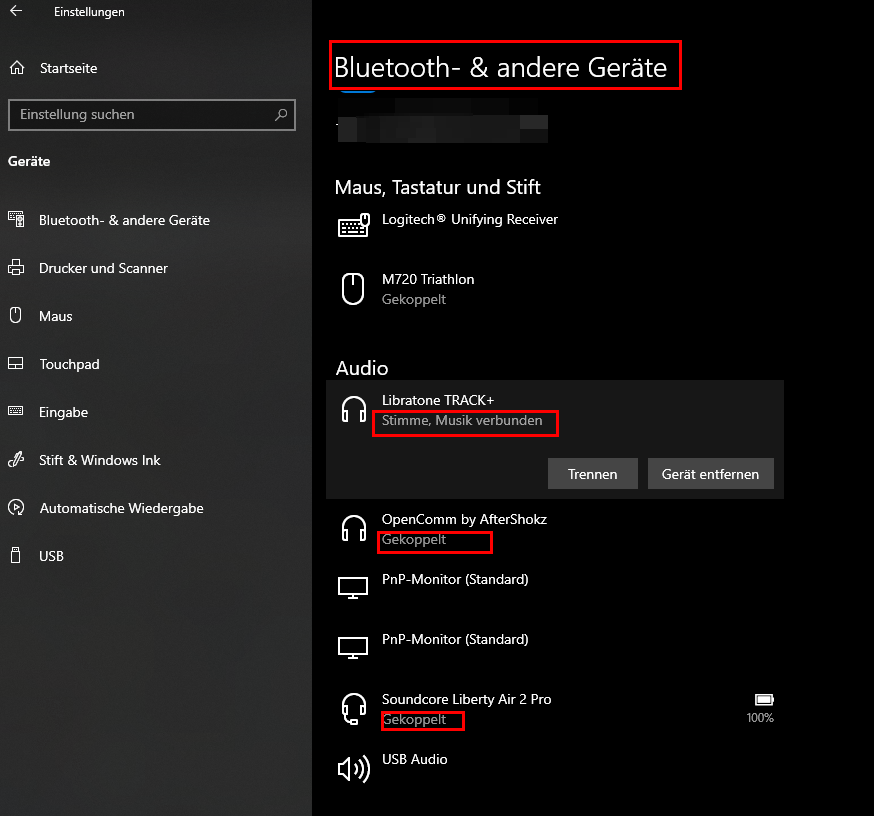The height and width of the screenshot is (816, 874).
Task: Open the USB settings page
Action: pyautogui.click(x=51, y=556)
